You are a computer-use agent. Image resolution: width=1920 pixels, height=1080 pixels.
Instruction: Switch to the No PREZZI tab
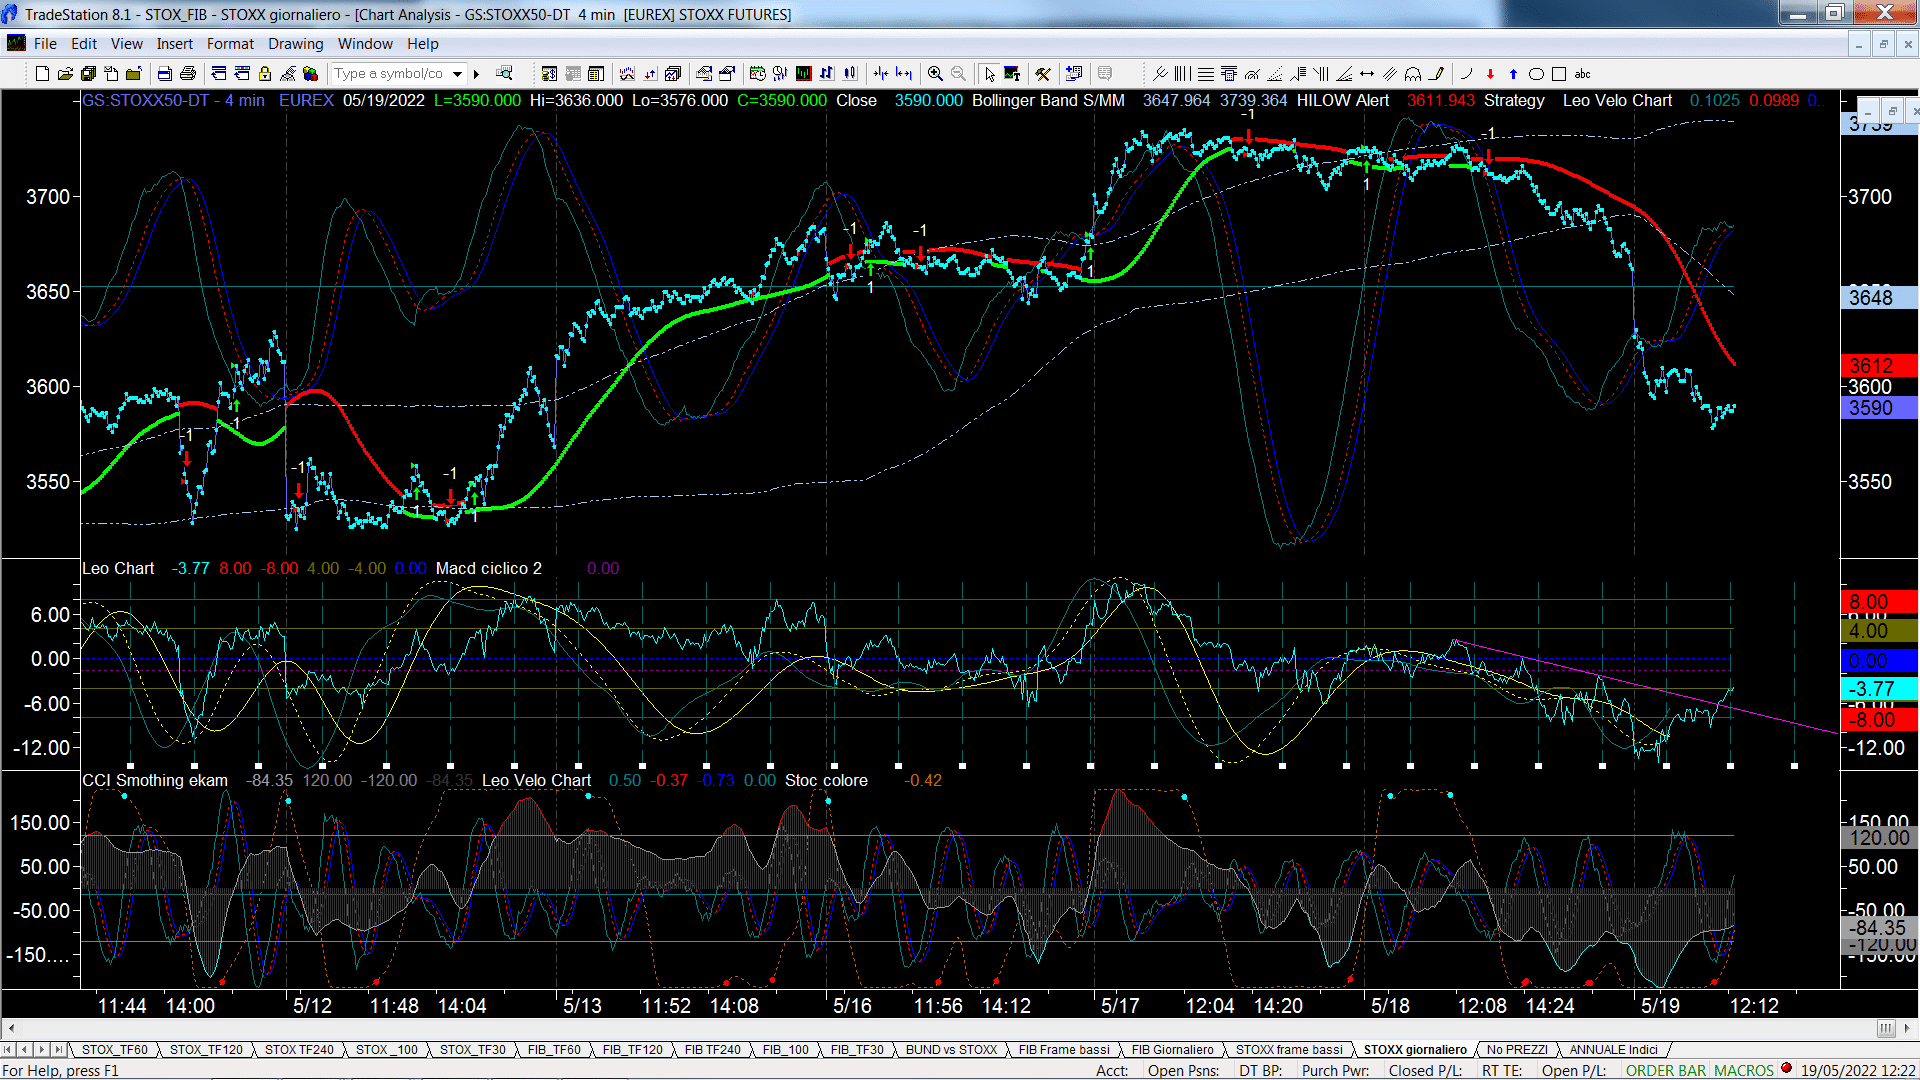tap(1517, 1049)
